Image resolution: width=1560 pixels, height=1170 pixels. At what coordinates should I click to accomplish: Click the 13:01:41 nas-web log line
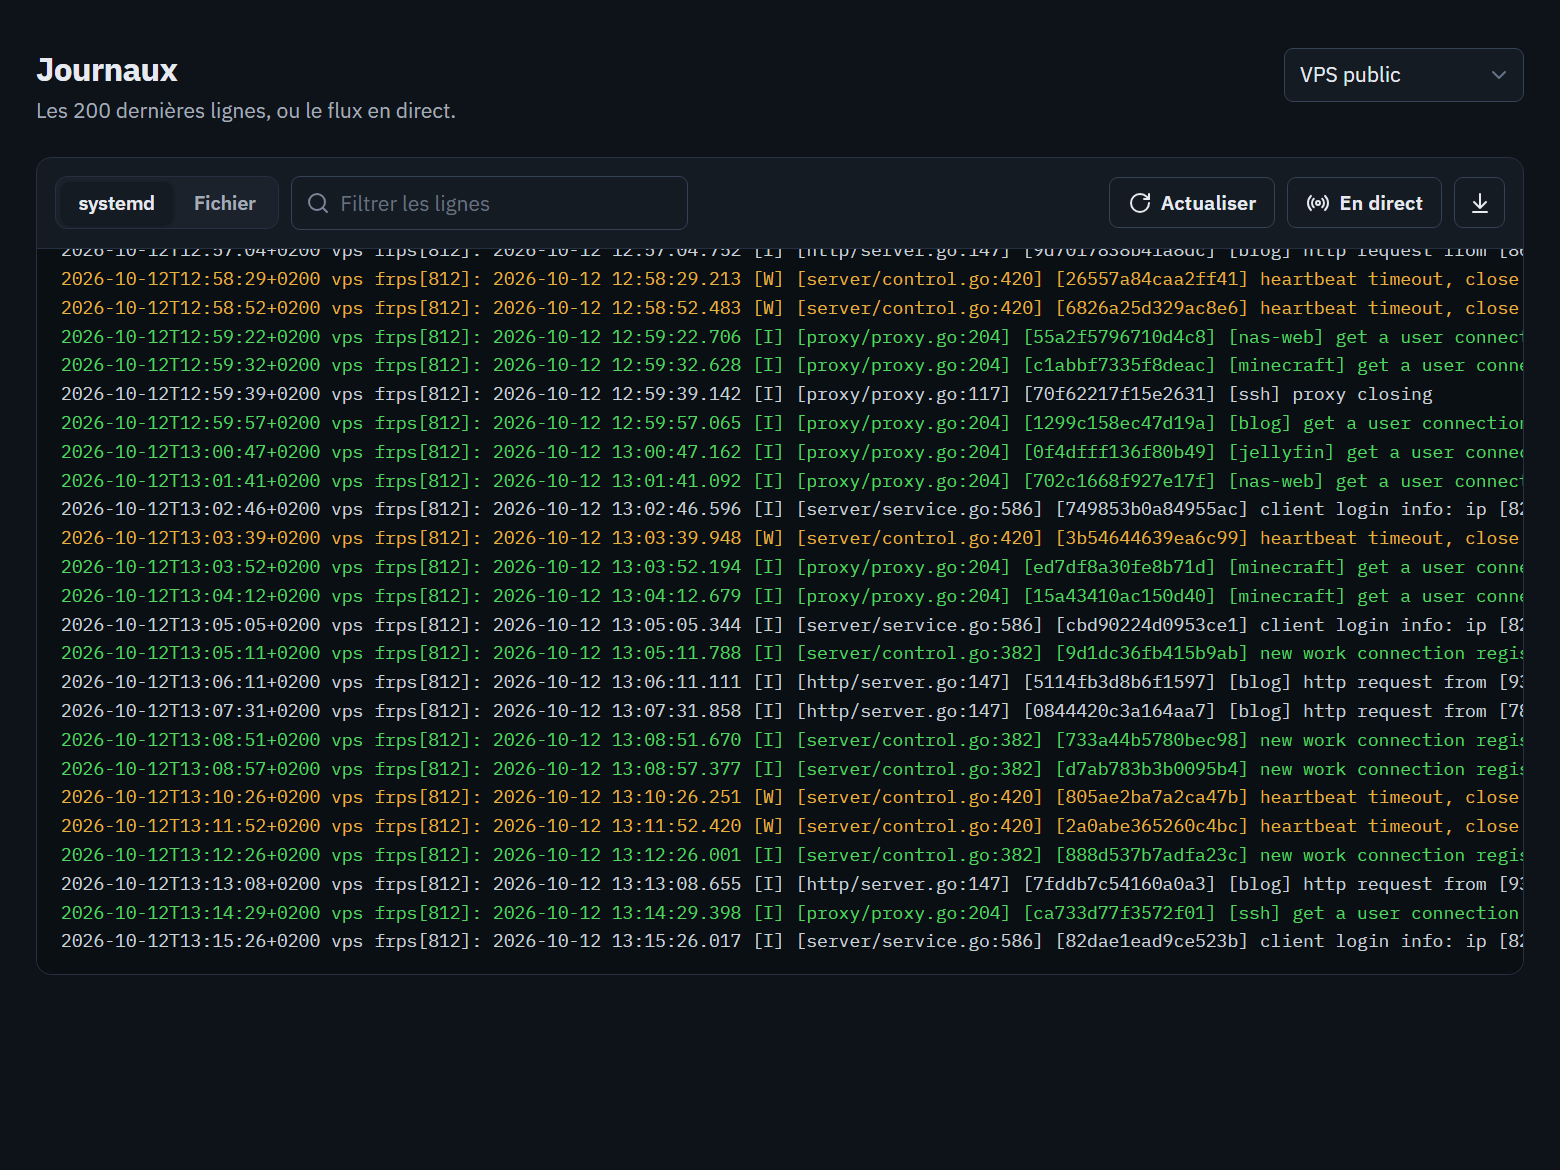coord(790,481)
